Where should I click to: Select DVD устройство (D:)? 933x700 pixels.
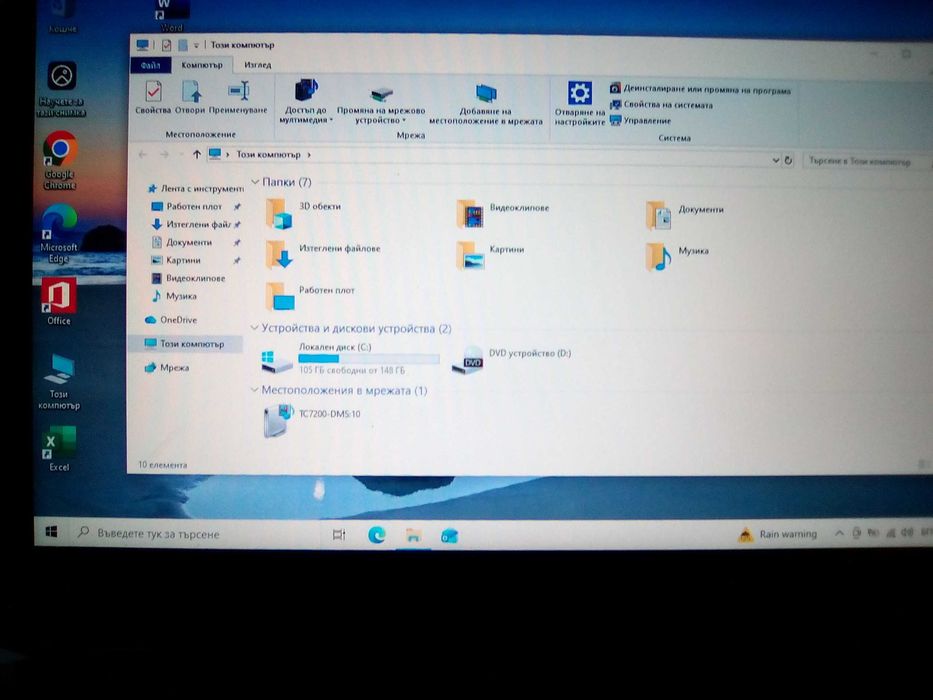click(x=511, y=359)
